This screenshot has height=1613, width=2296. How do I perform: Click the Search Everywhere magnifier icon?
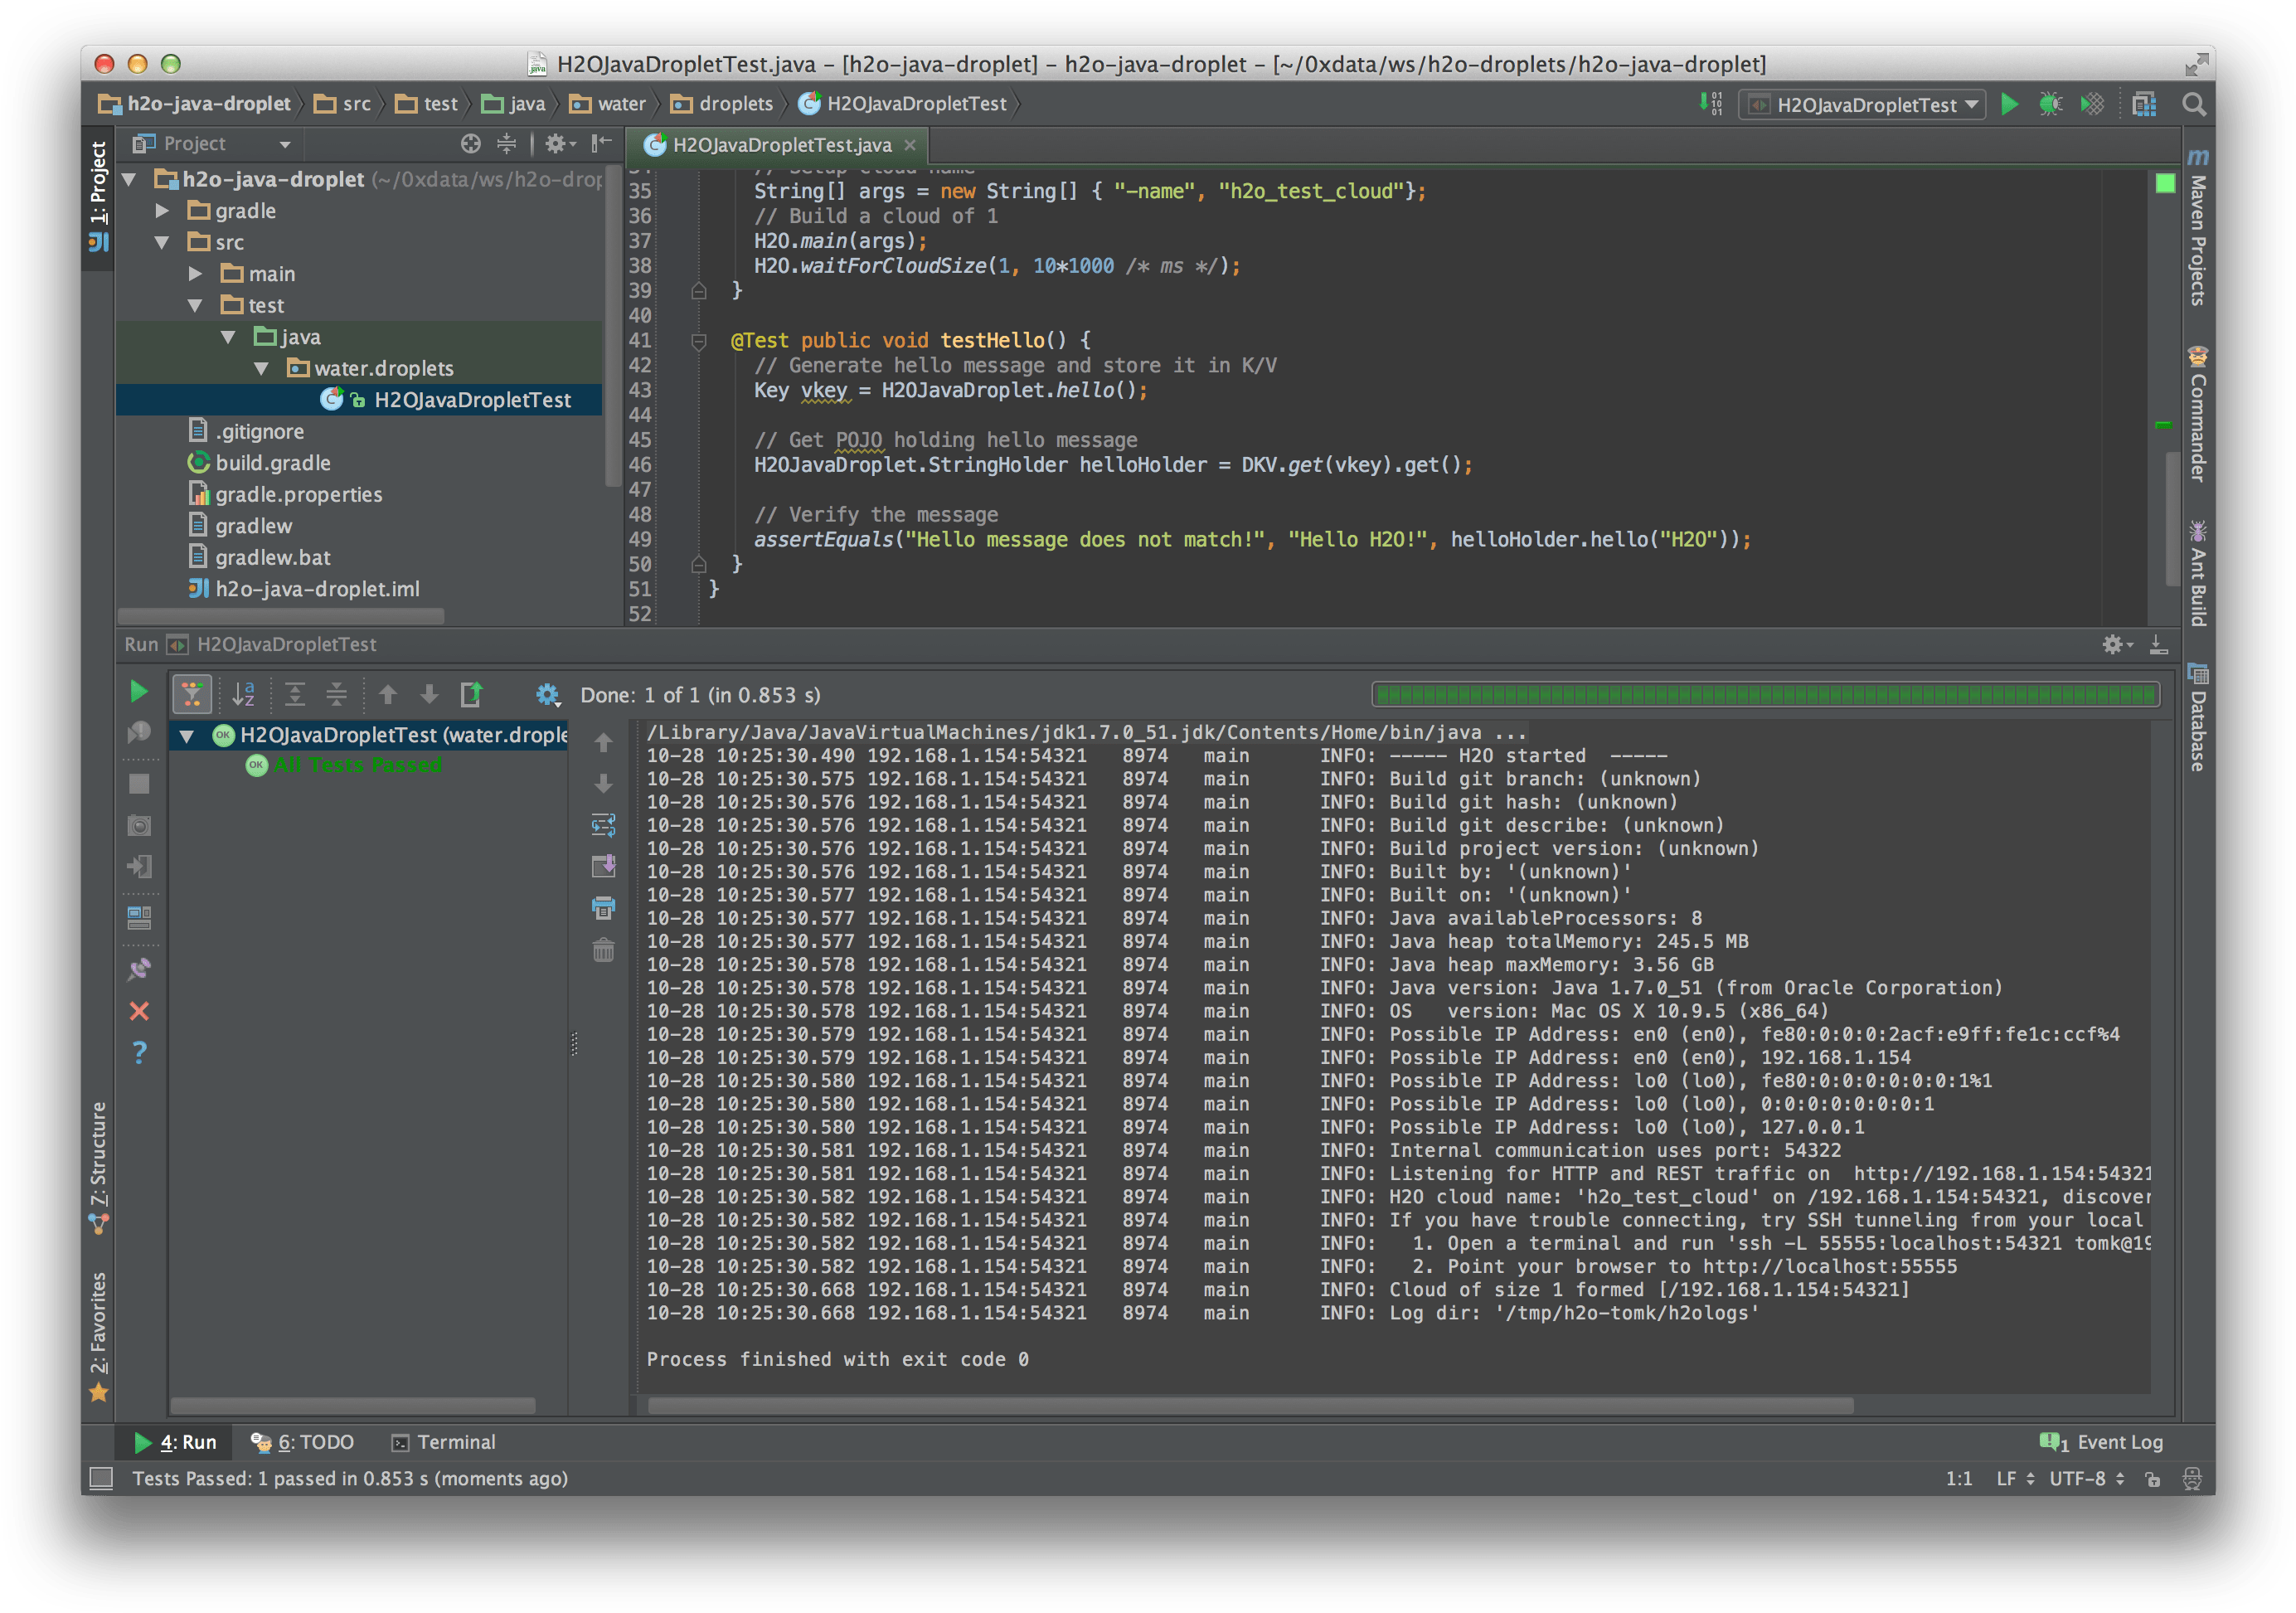[x=2193, y=104]
